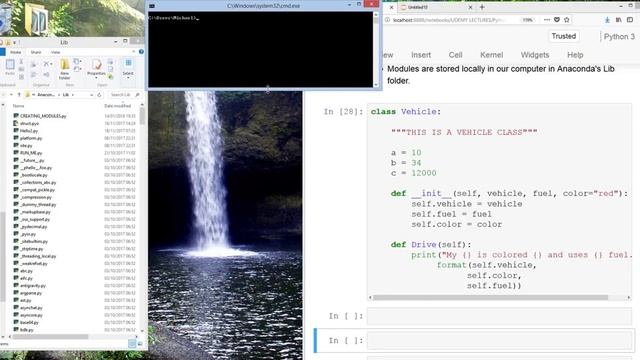This screenshot has width=640, height=360.
Task: Switch to large icons view in Explorer status bar
Action: click(x=140, y=344)
